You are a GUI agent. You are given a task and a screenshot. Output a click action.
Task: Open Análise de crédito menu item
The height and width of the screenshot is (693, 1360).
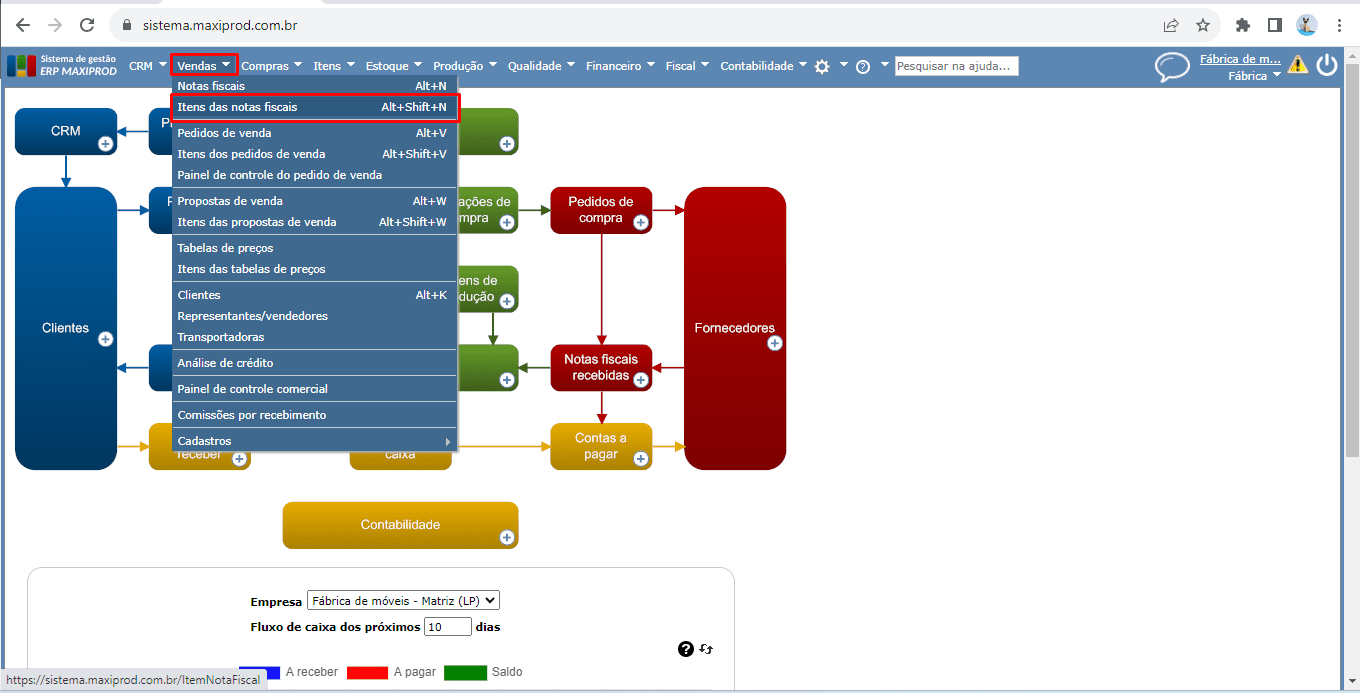(x=314, y=363)
